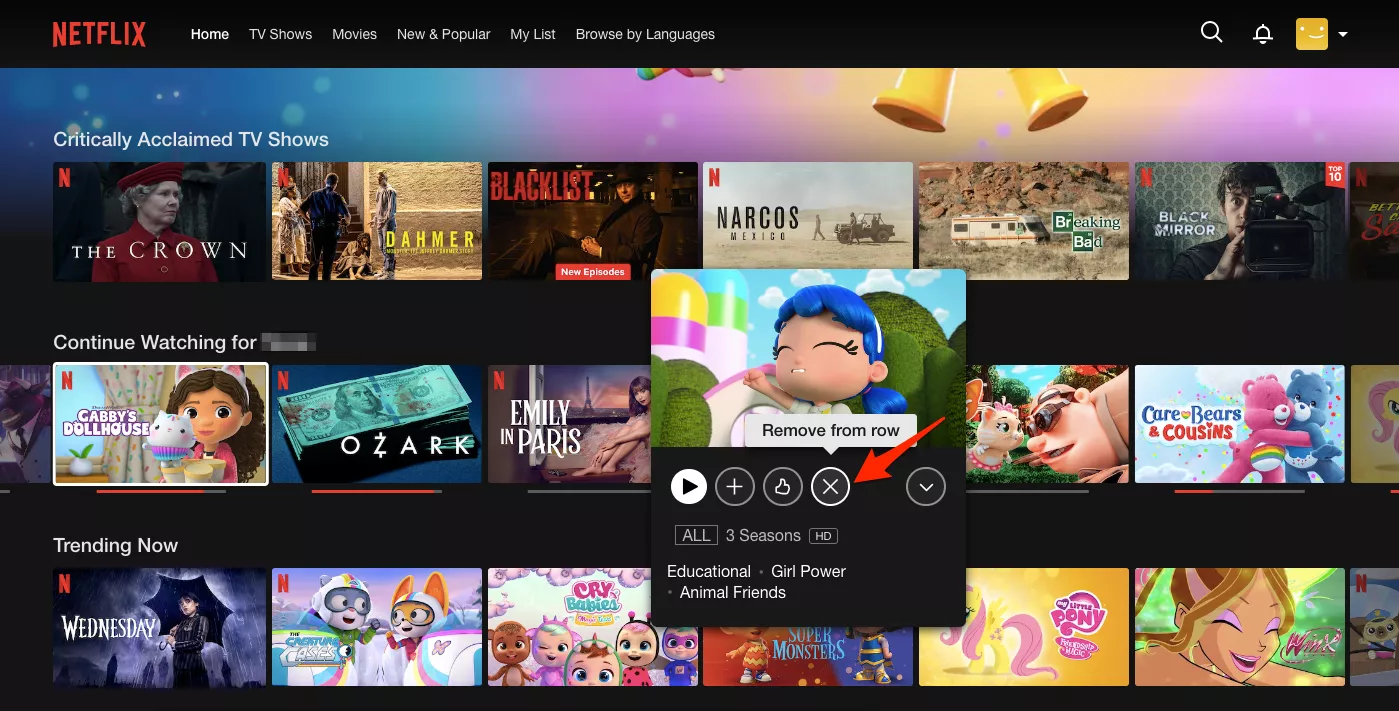This screenshot has height=711, width=1399.
Task: Open the Cry Babies thumbnail
Action: pos(593,627)
